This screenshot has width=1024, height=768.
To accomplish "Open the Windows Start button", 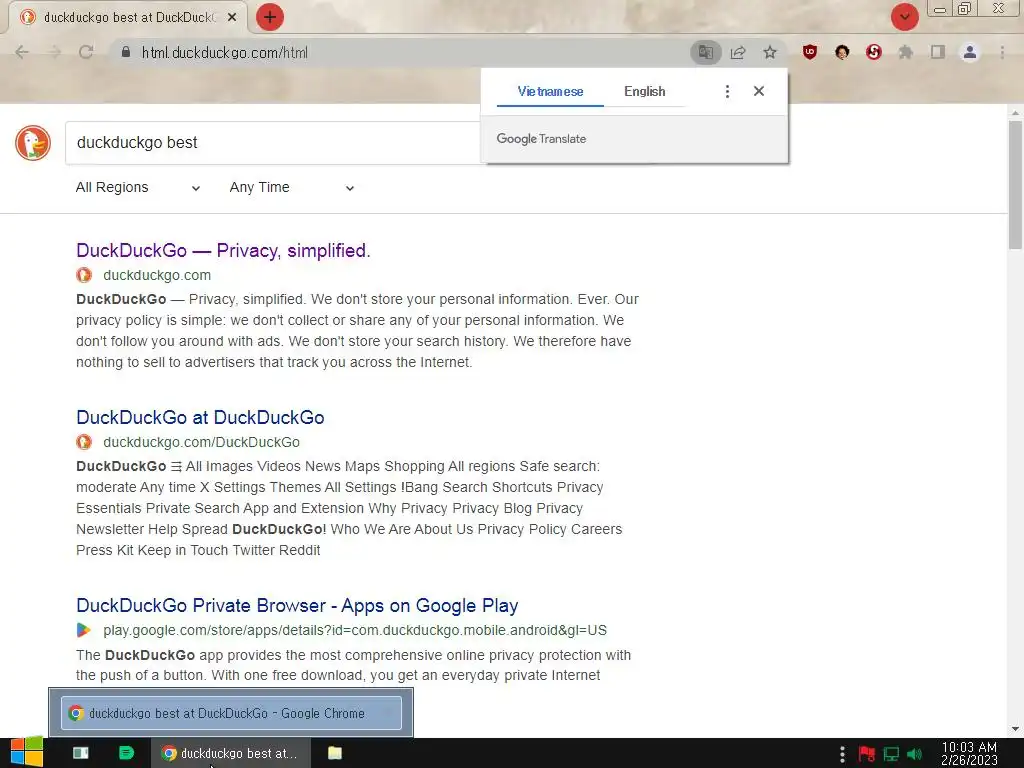I will (26, 753).
